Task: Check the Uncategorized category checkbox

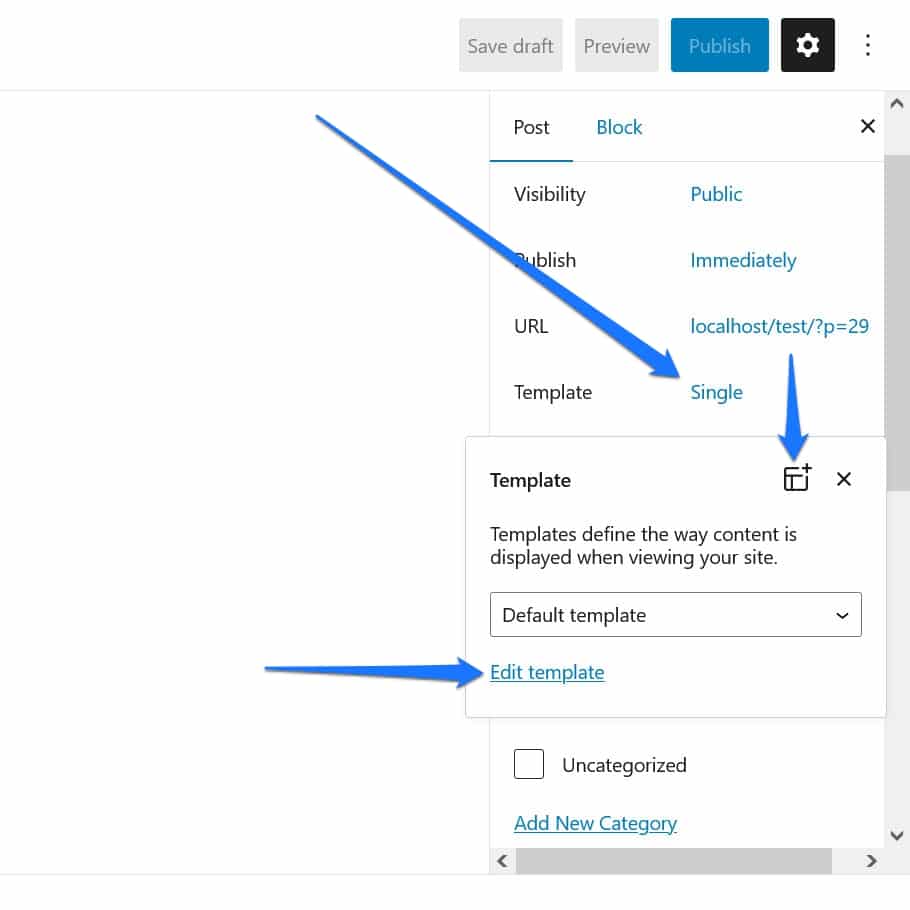Action: coord(529,765)
